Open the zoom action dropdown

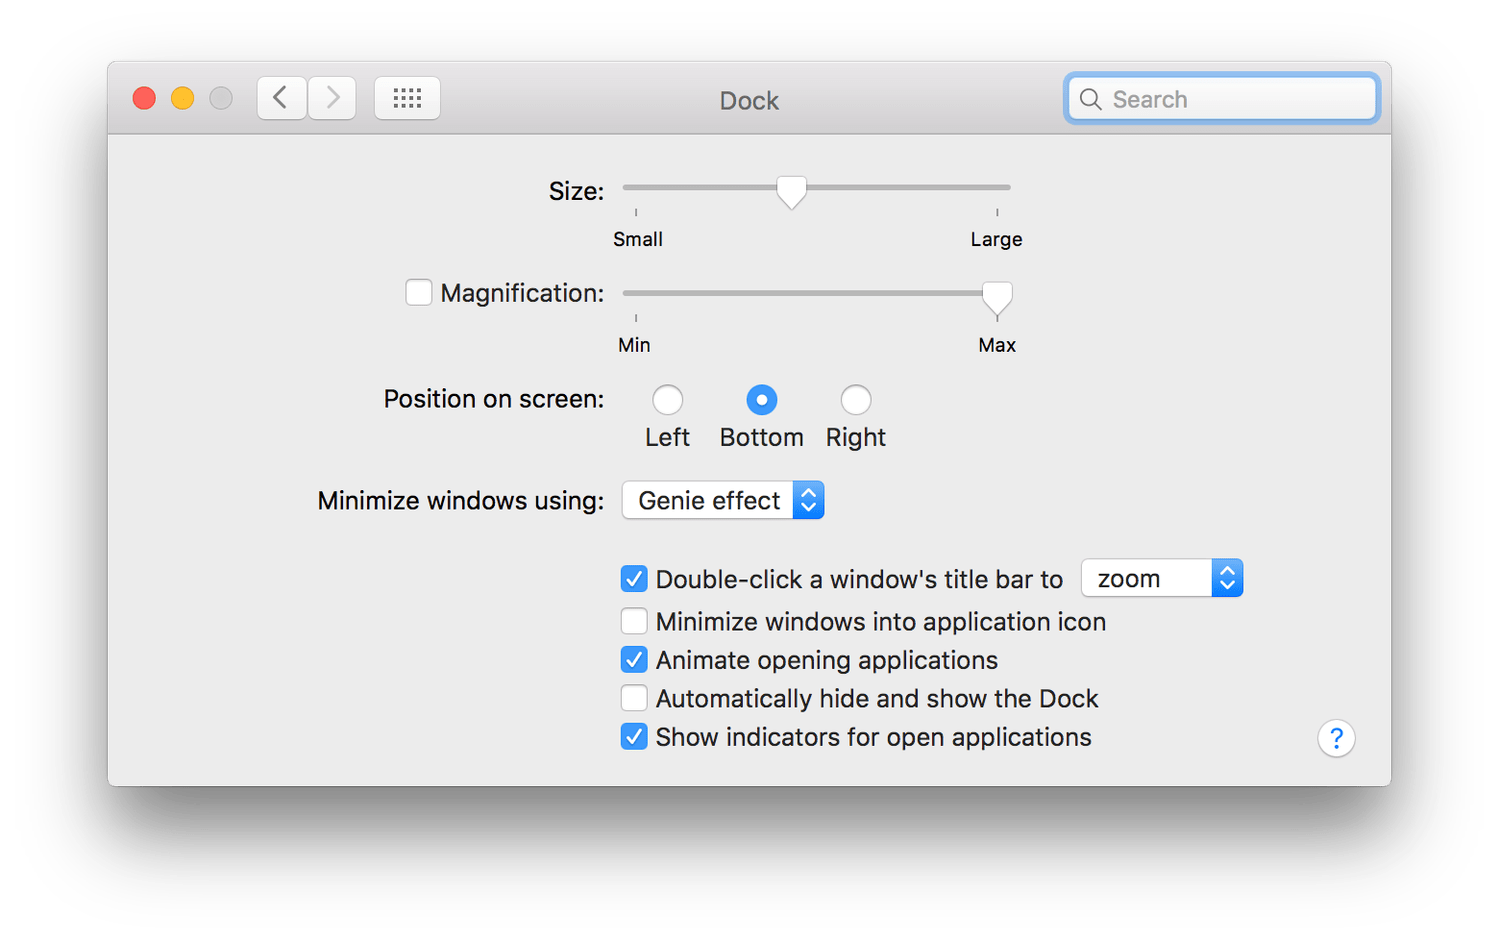tap(1162, 578)
